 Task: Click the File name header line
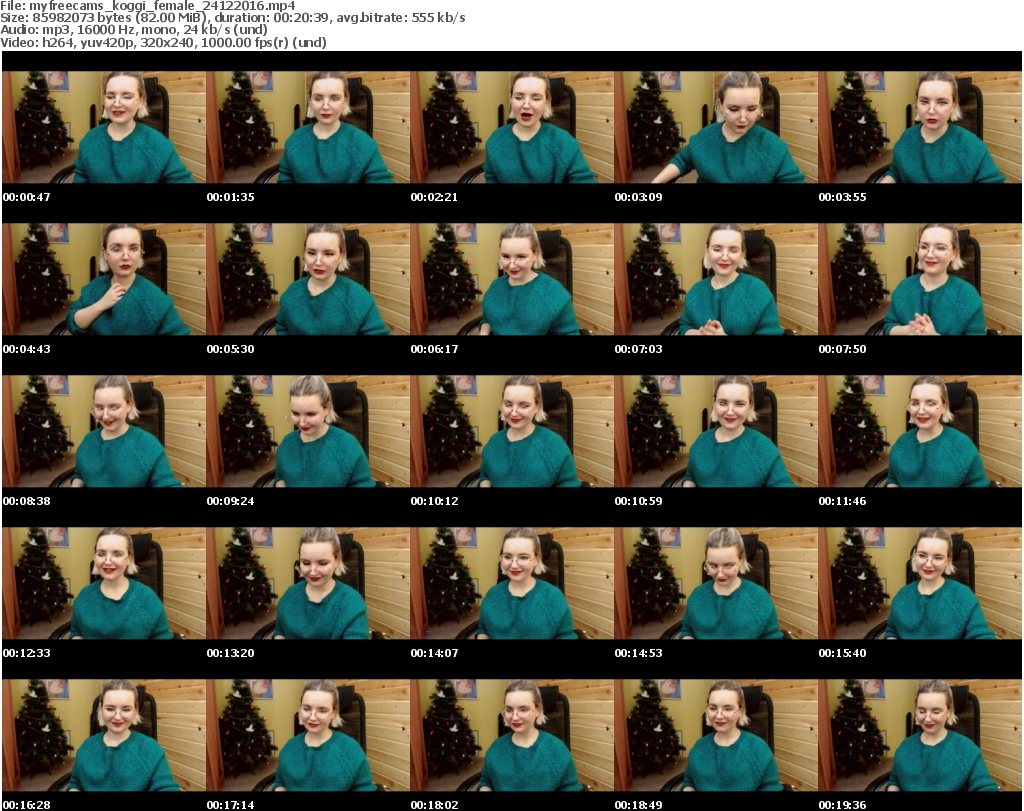(148, 5)
